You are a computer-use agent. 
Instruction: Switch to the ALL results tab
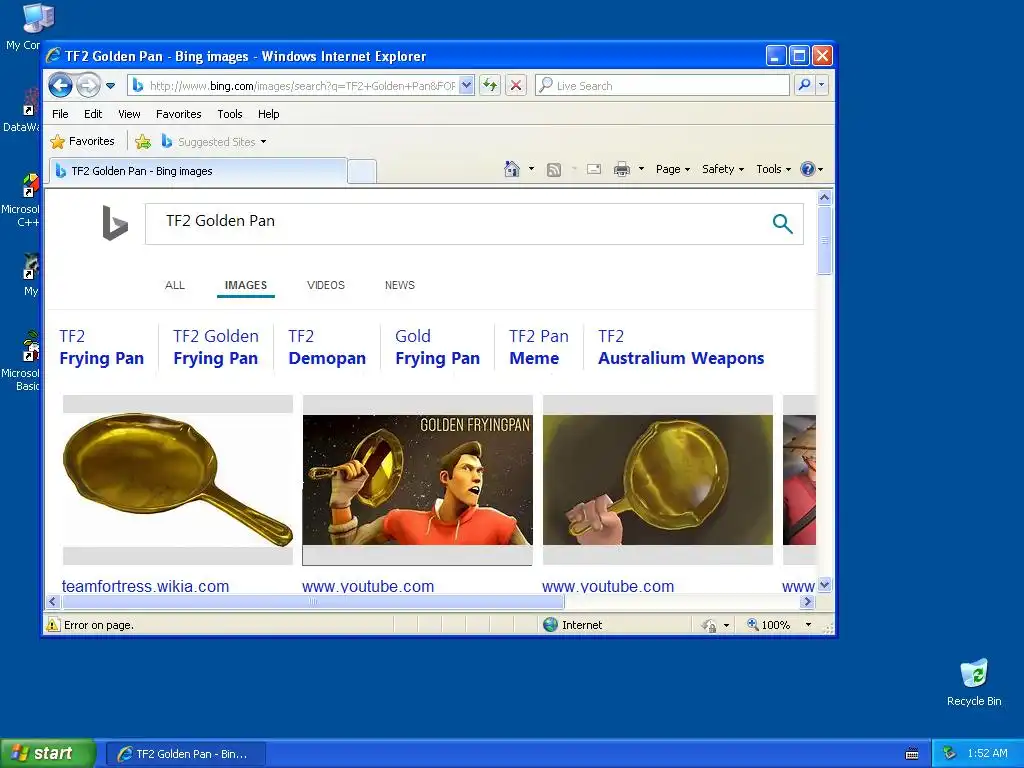click(175, 285)
